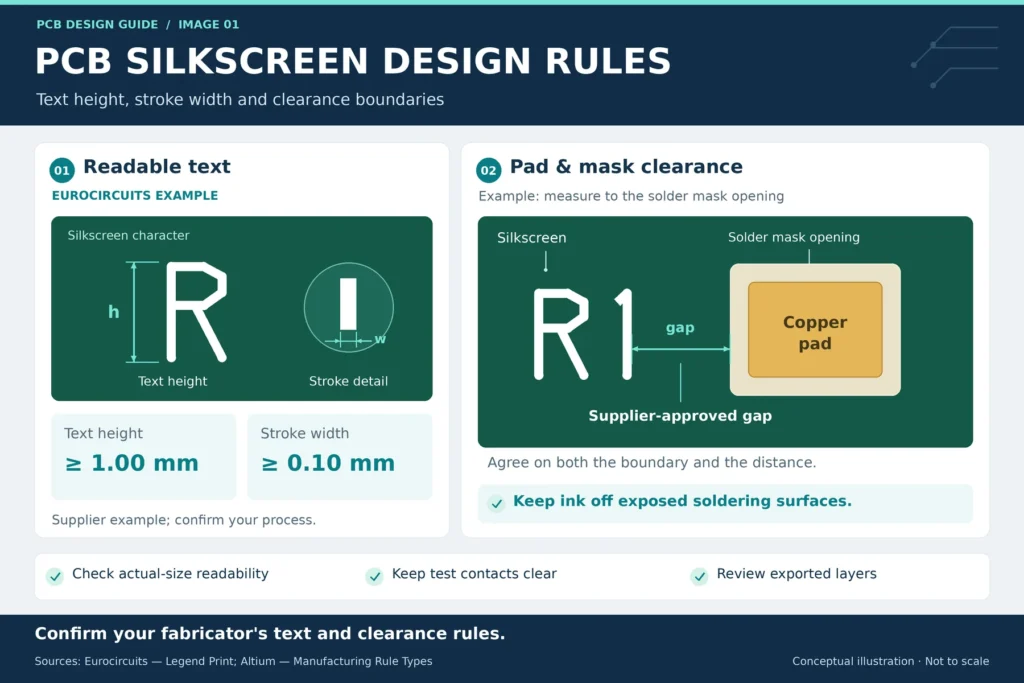This screenshot has width=1024, height=683.
Task: Click 'Review exported layers' text
Action: pos(797,573)
